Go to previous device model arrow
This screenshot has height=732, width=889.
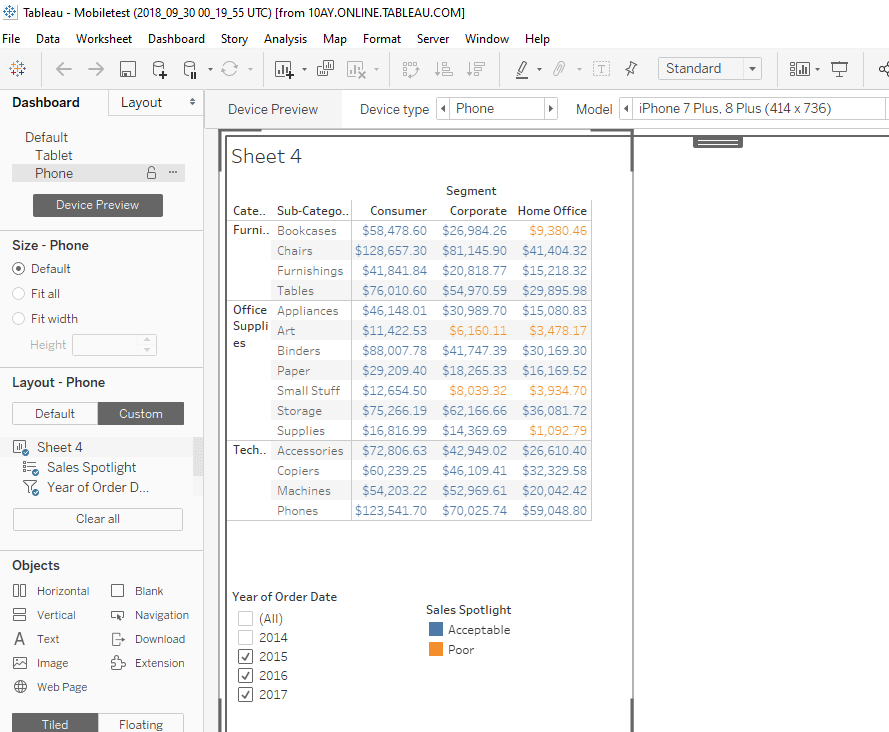tap(626, 109)
